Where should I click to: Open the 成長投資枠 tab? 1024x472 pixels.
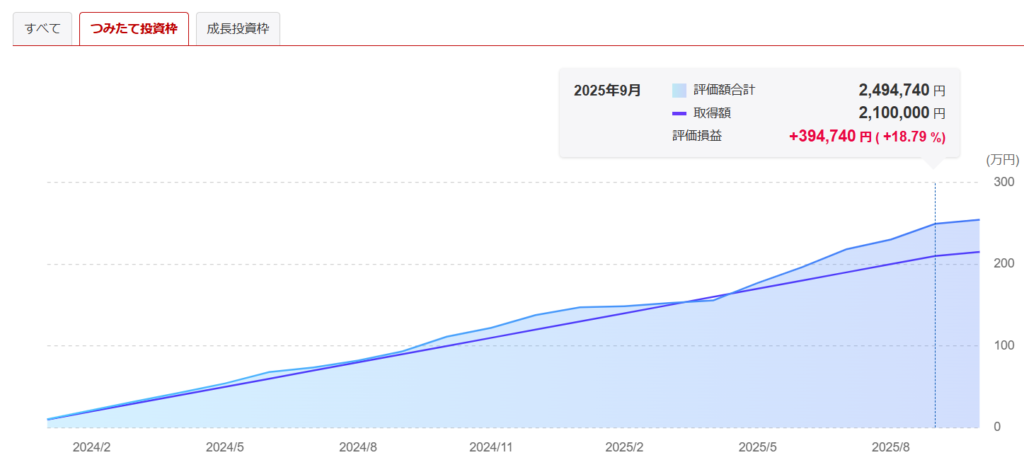238,28
